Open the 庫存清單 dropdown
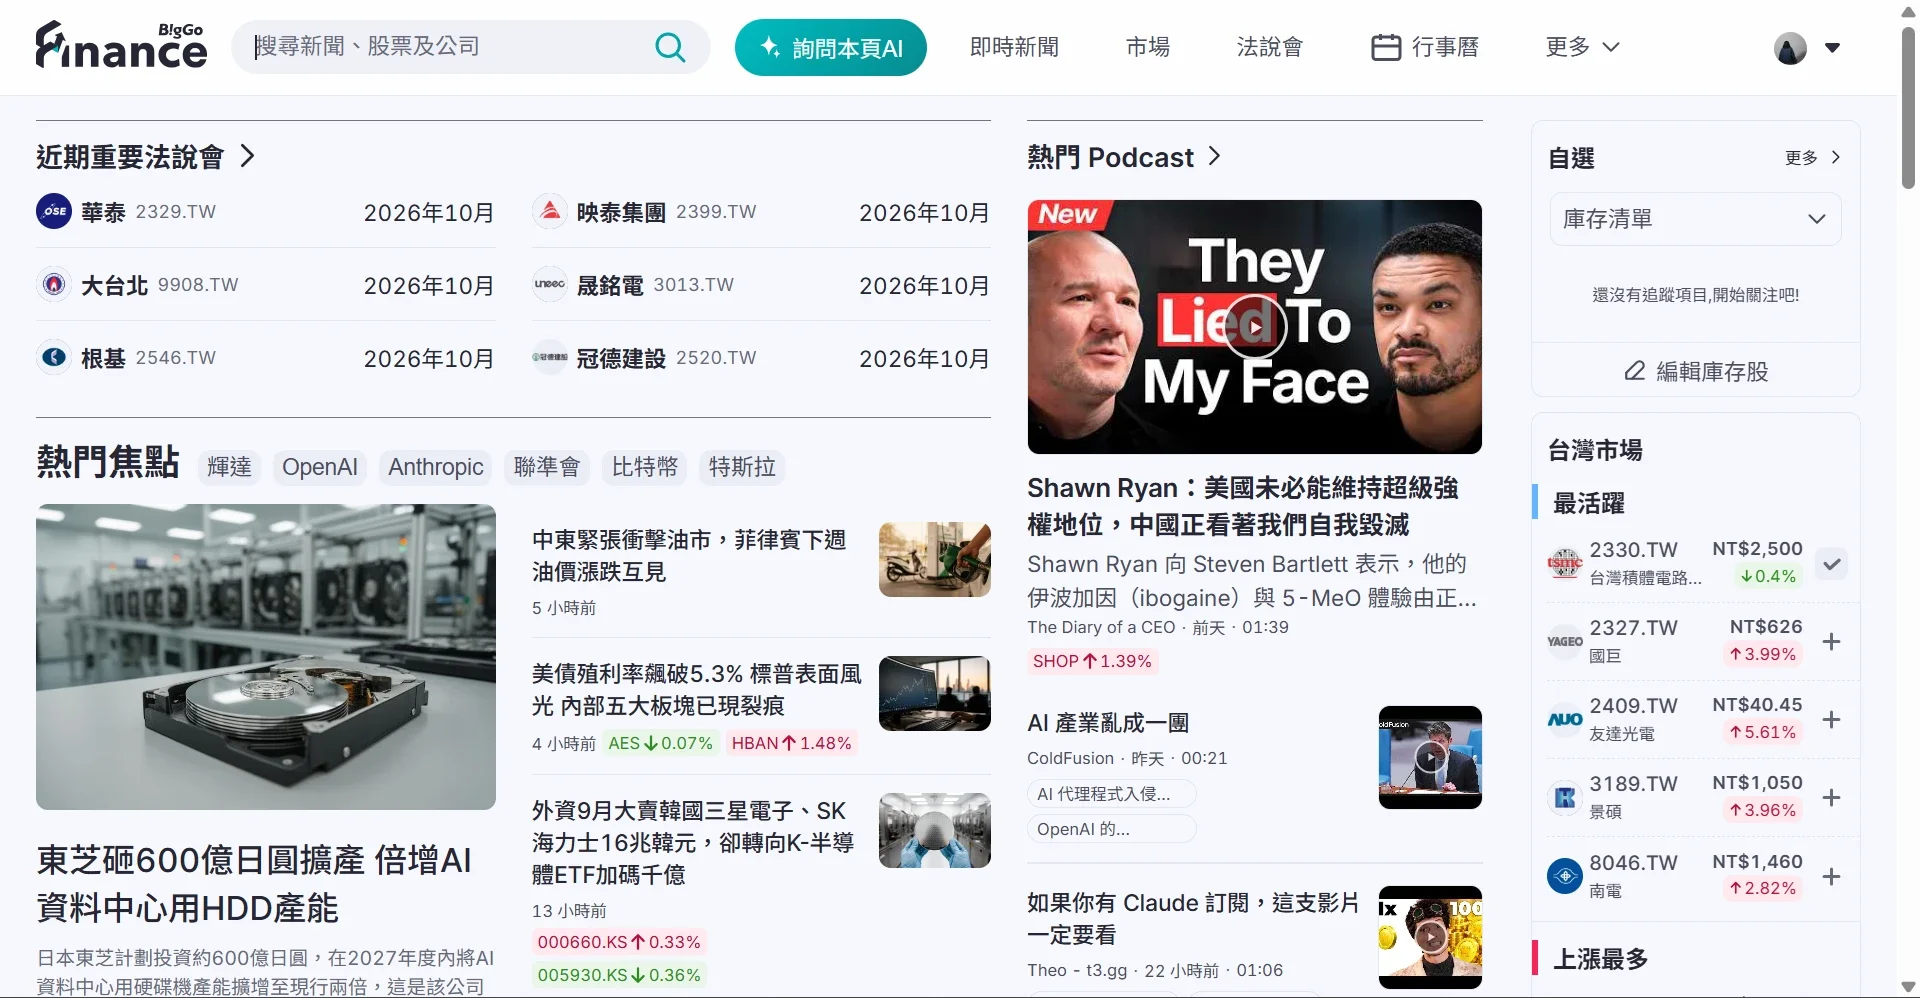This screenshot has height=998, width=1920. tap(1695, 219)
